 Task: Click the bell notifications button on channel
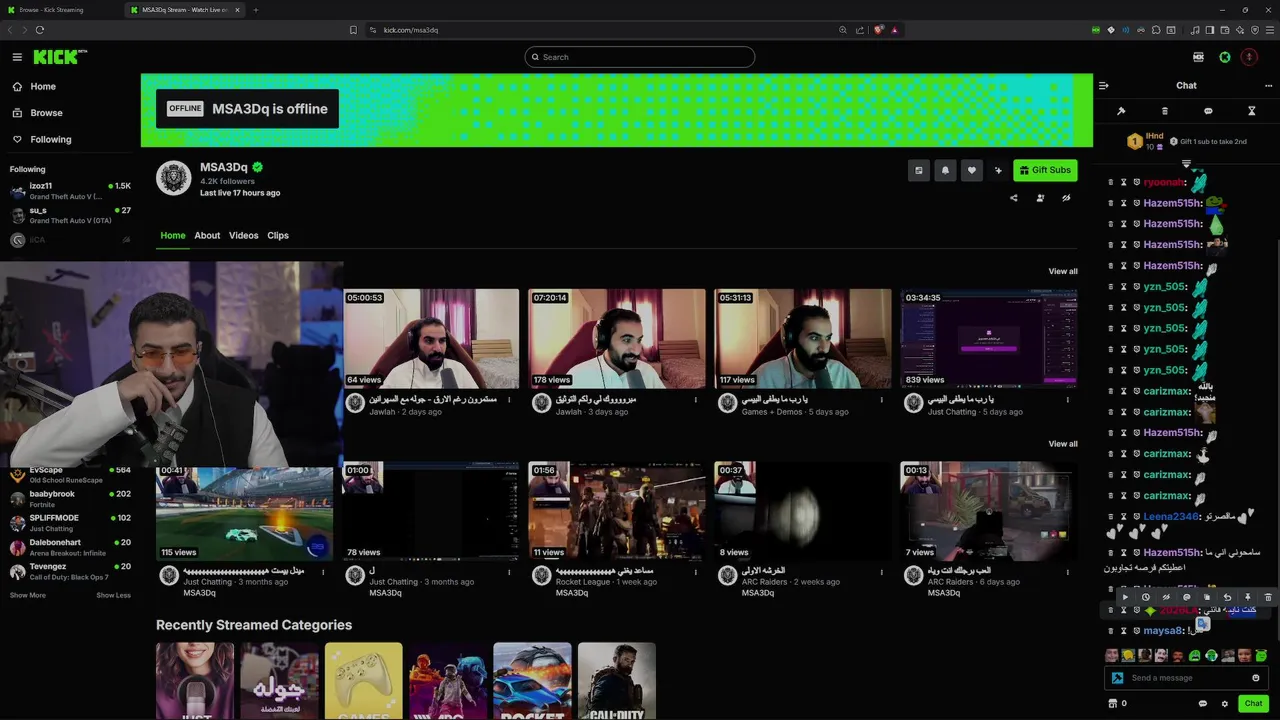945,171
